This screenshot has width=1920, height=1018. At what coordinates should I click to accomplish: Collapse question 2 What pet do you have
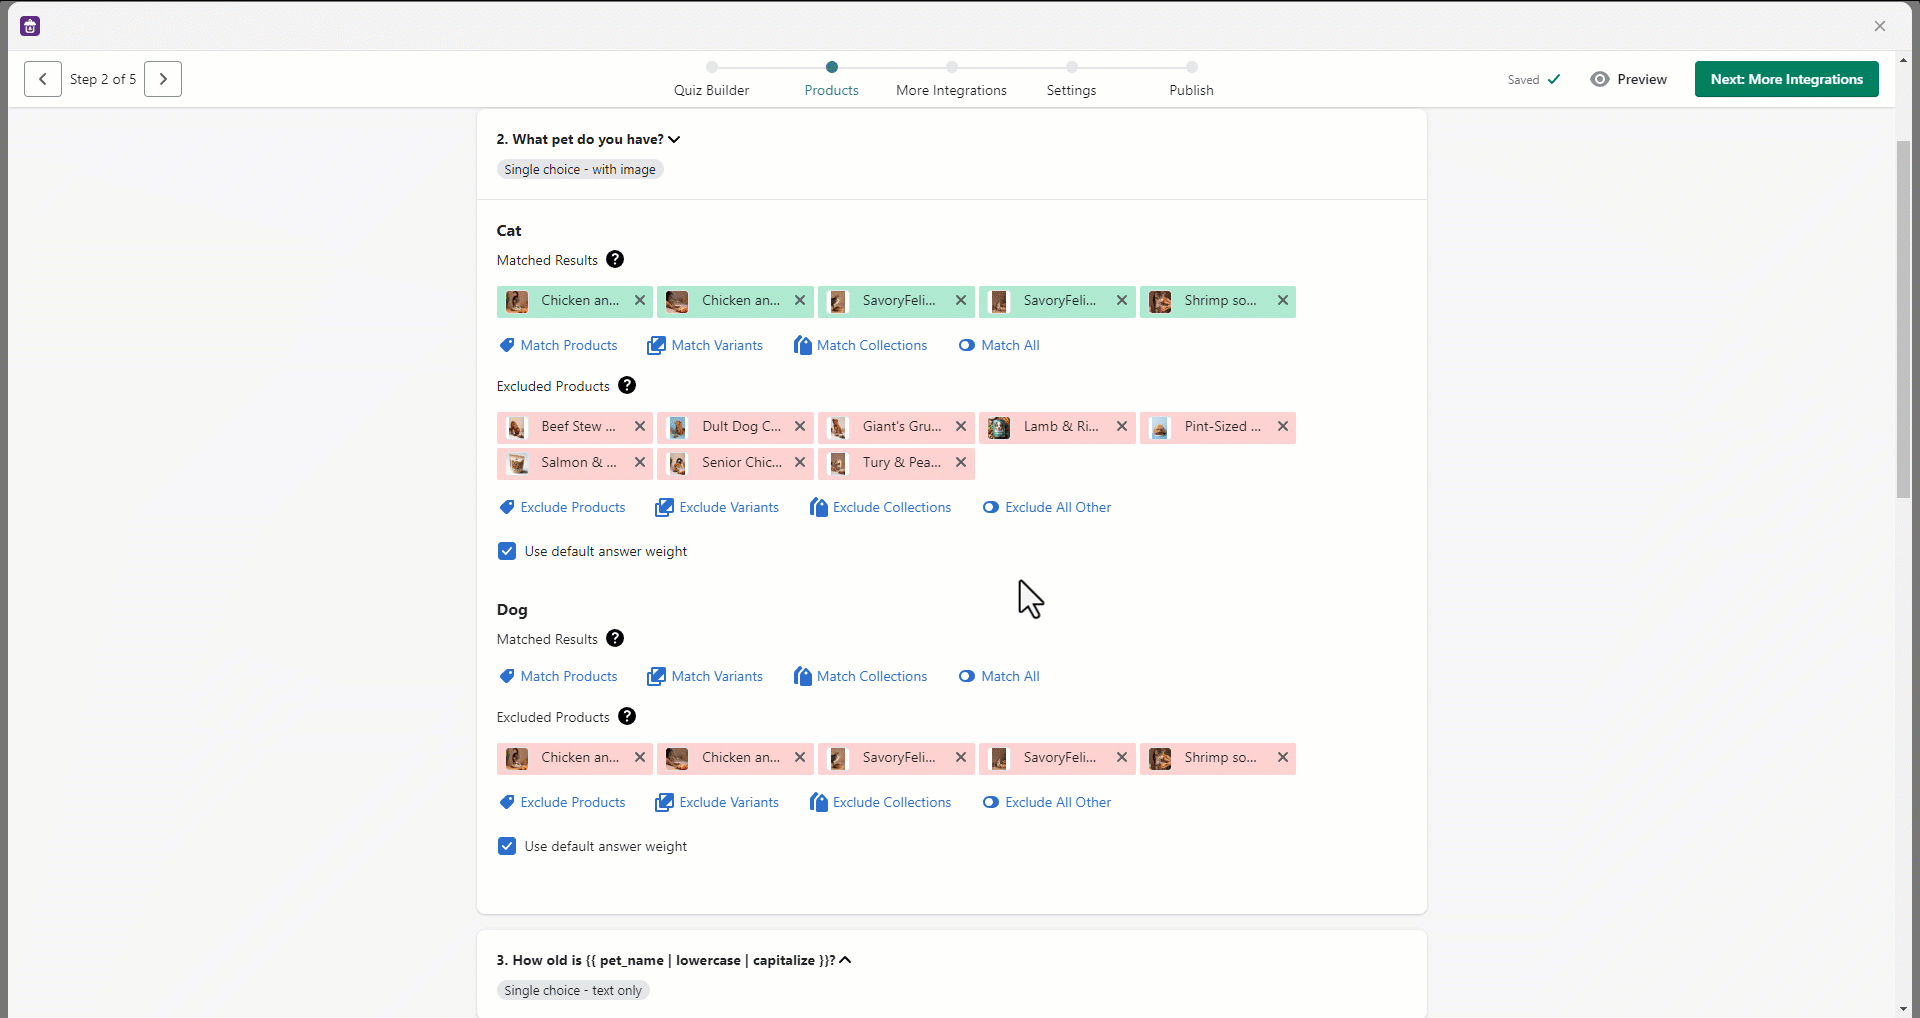coord(674,140)
